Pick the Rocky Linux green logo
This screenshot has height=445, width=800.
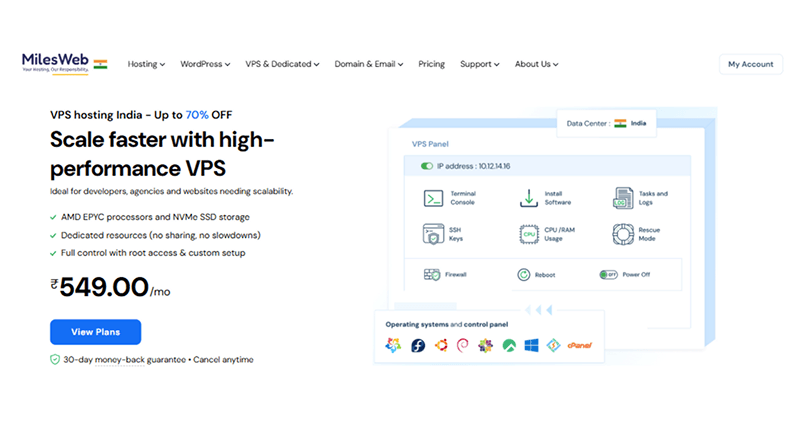509,345
